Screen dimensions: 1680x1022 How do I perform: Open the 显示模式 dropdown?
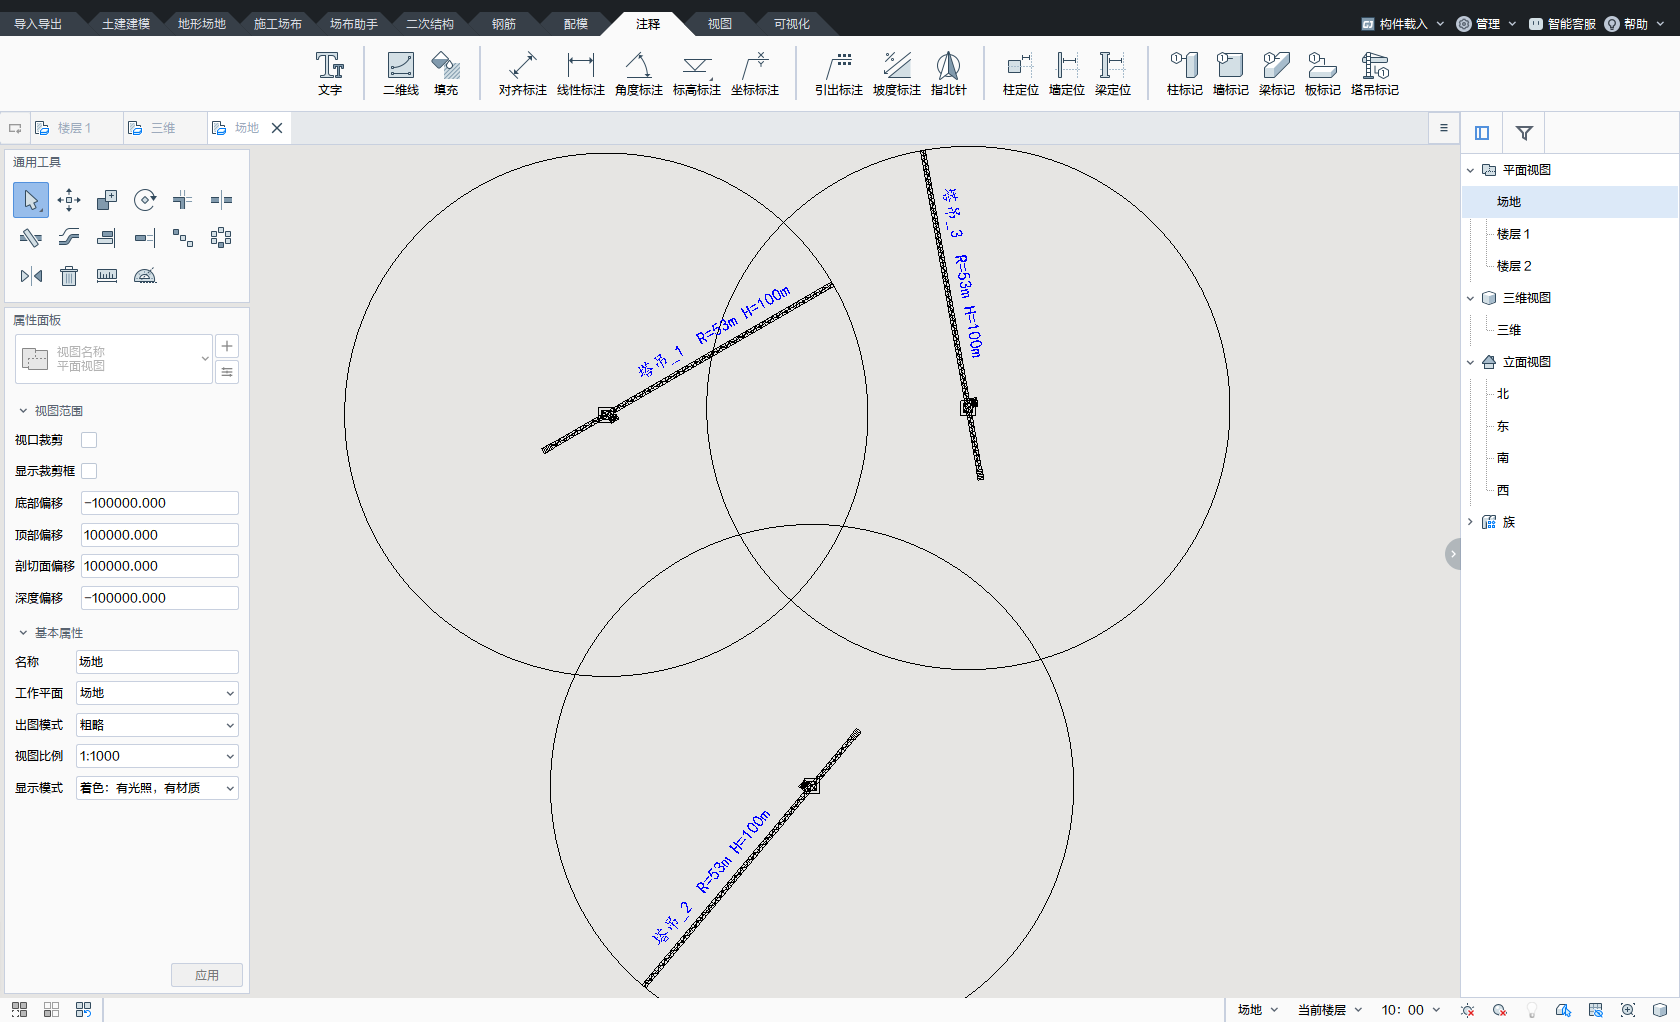tap(157, 788)
